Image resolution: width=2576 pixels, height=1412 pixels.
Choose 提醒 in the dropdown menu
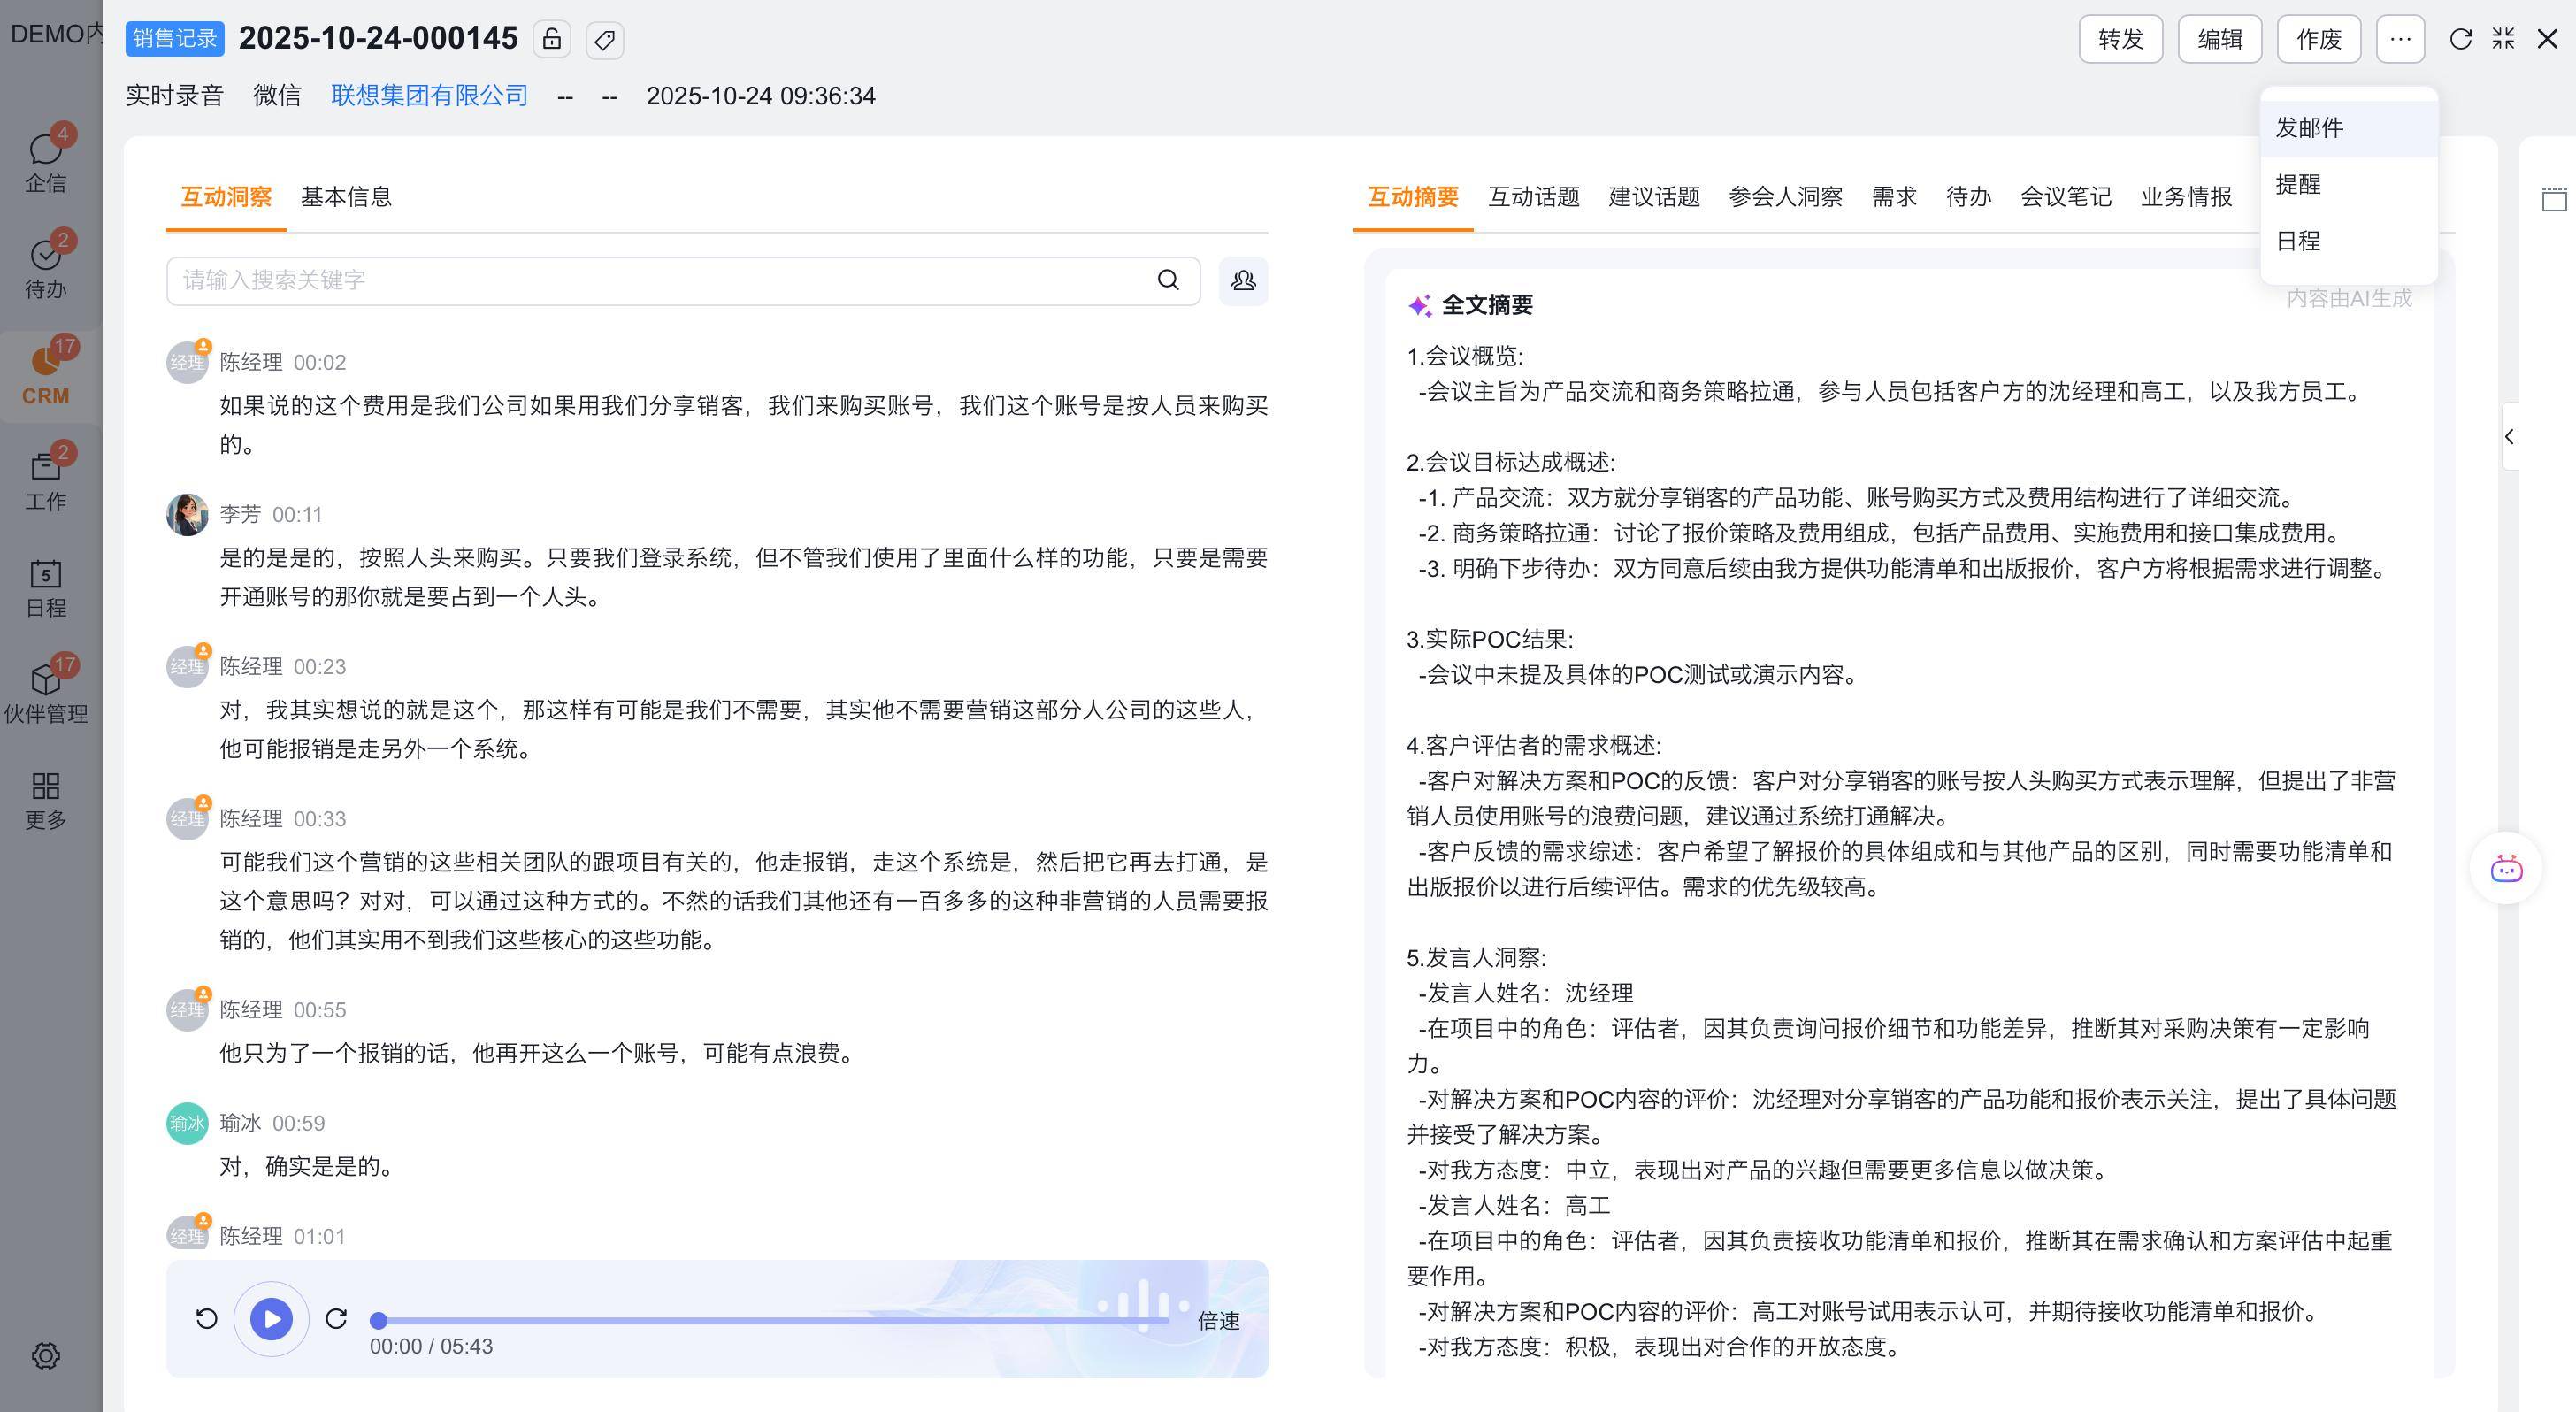click(x=2298, y=184)
